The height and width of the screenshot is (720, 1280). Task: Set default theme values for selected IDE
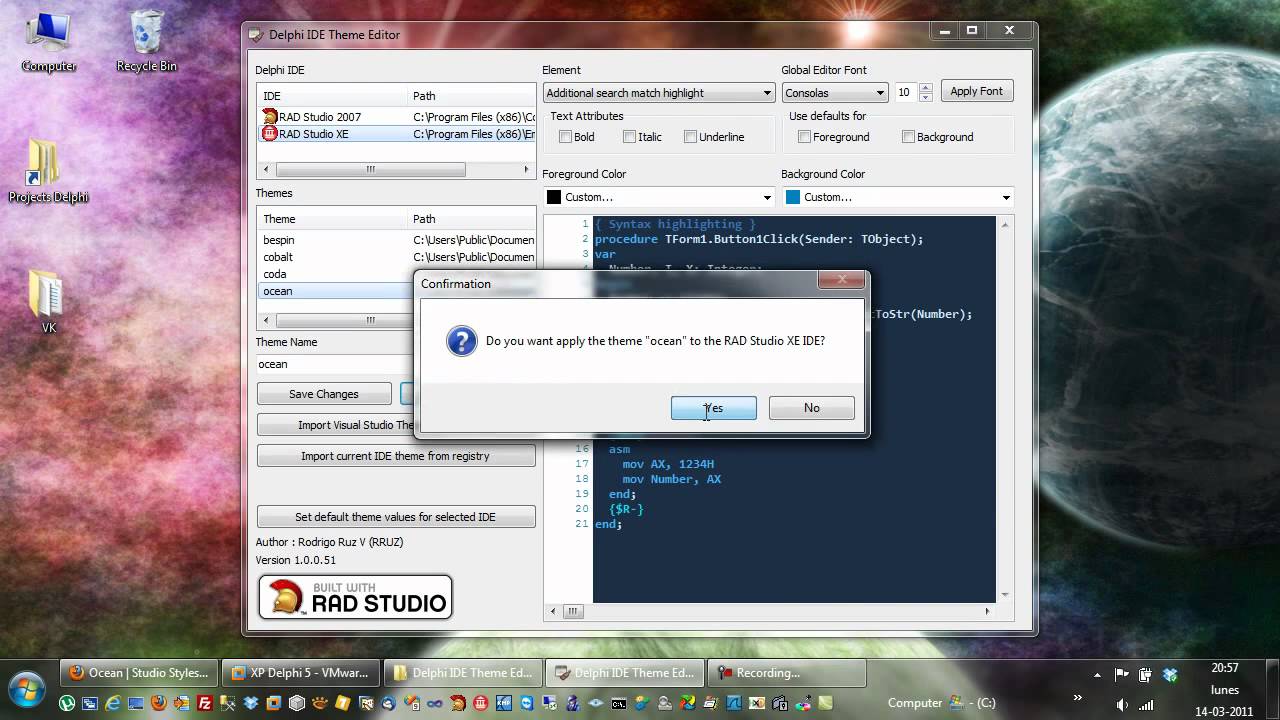(x=396, y=517)
